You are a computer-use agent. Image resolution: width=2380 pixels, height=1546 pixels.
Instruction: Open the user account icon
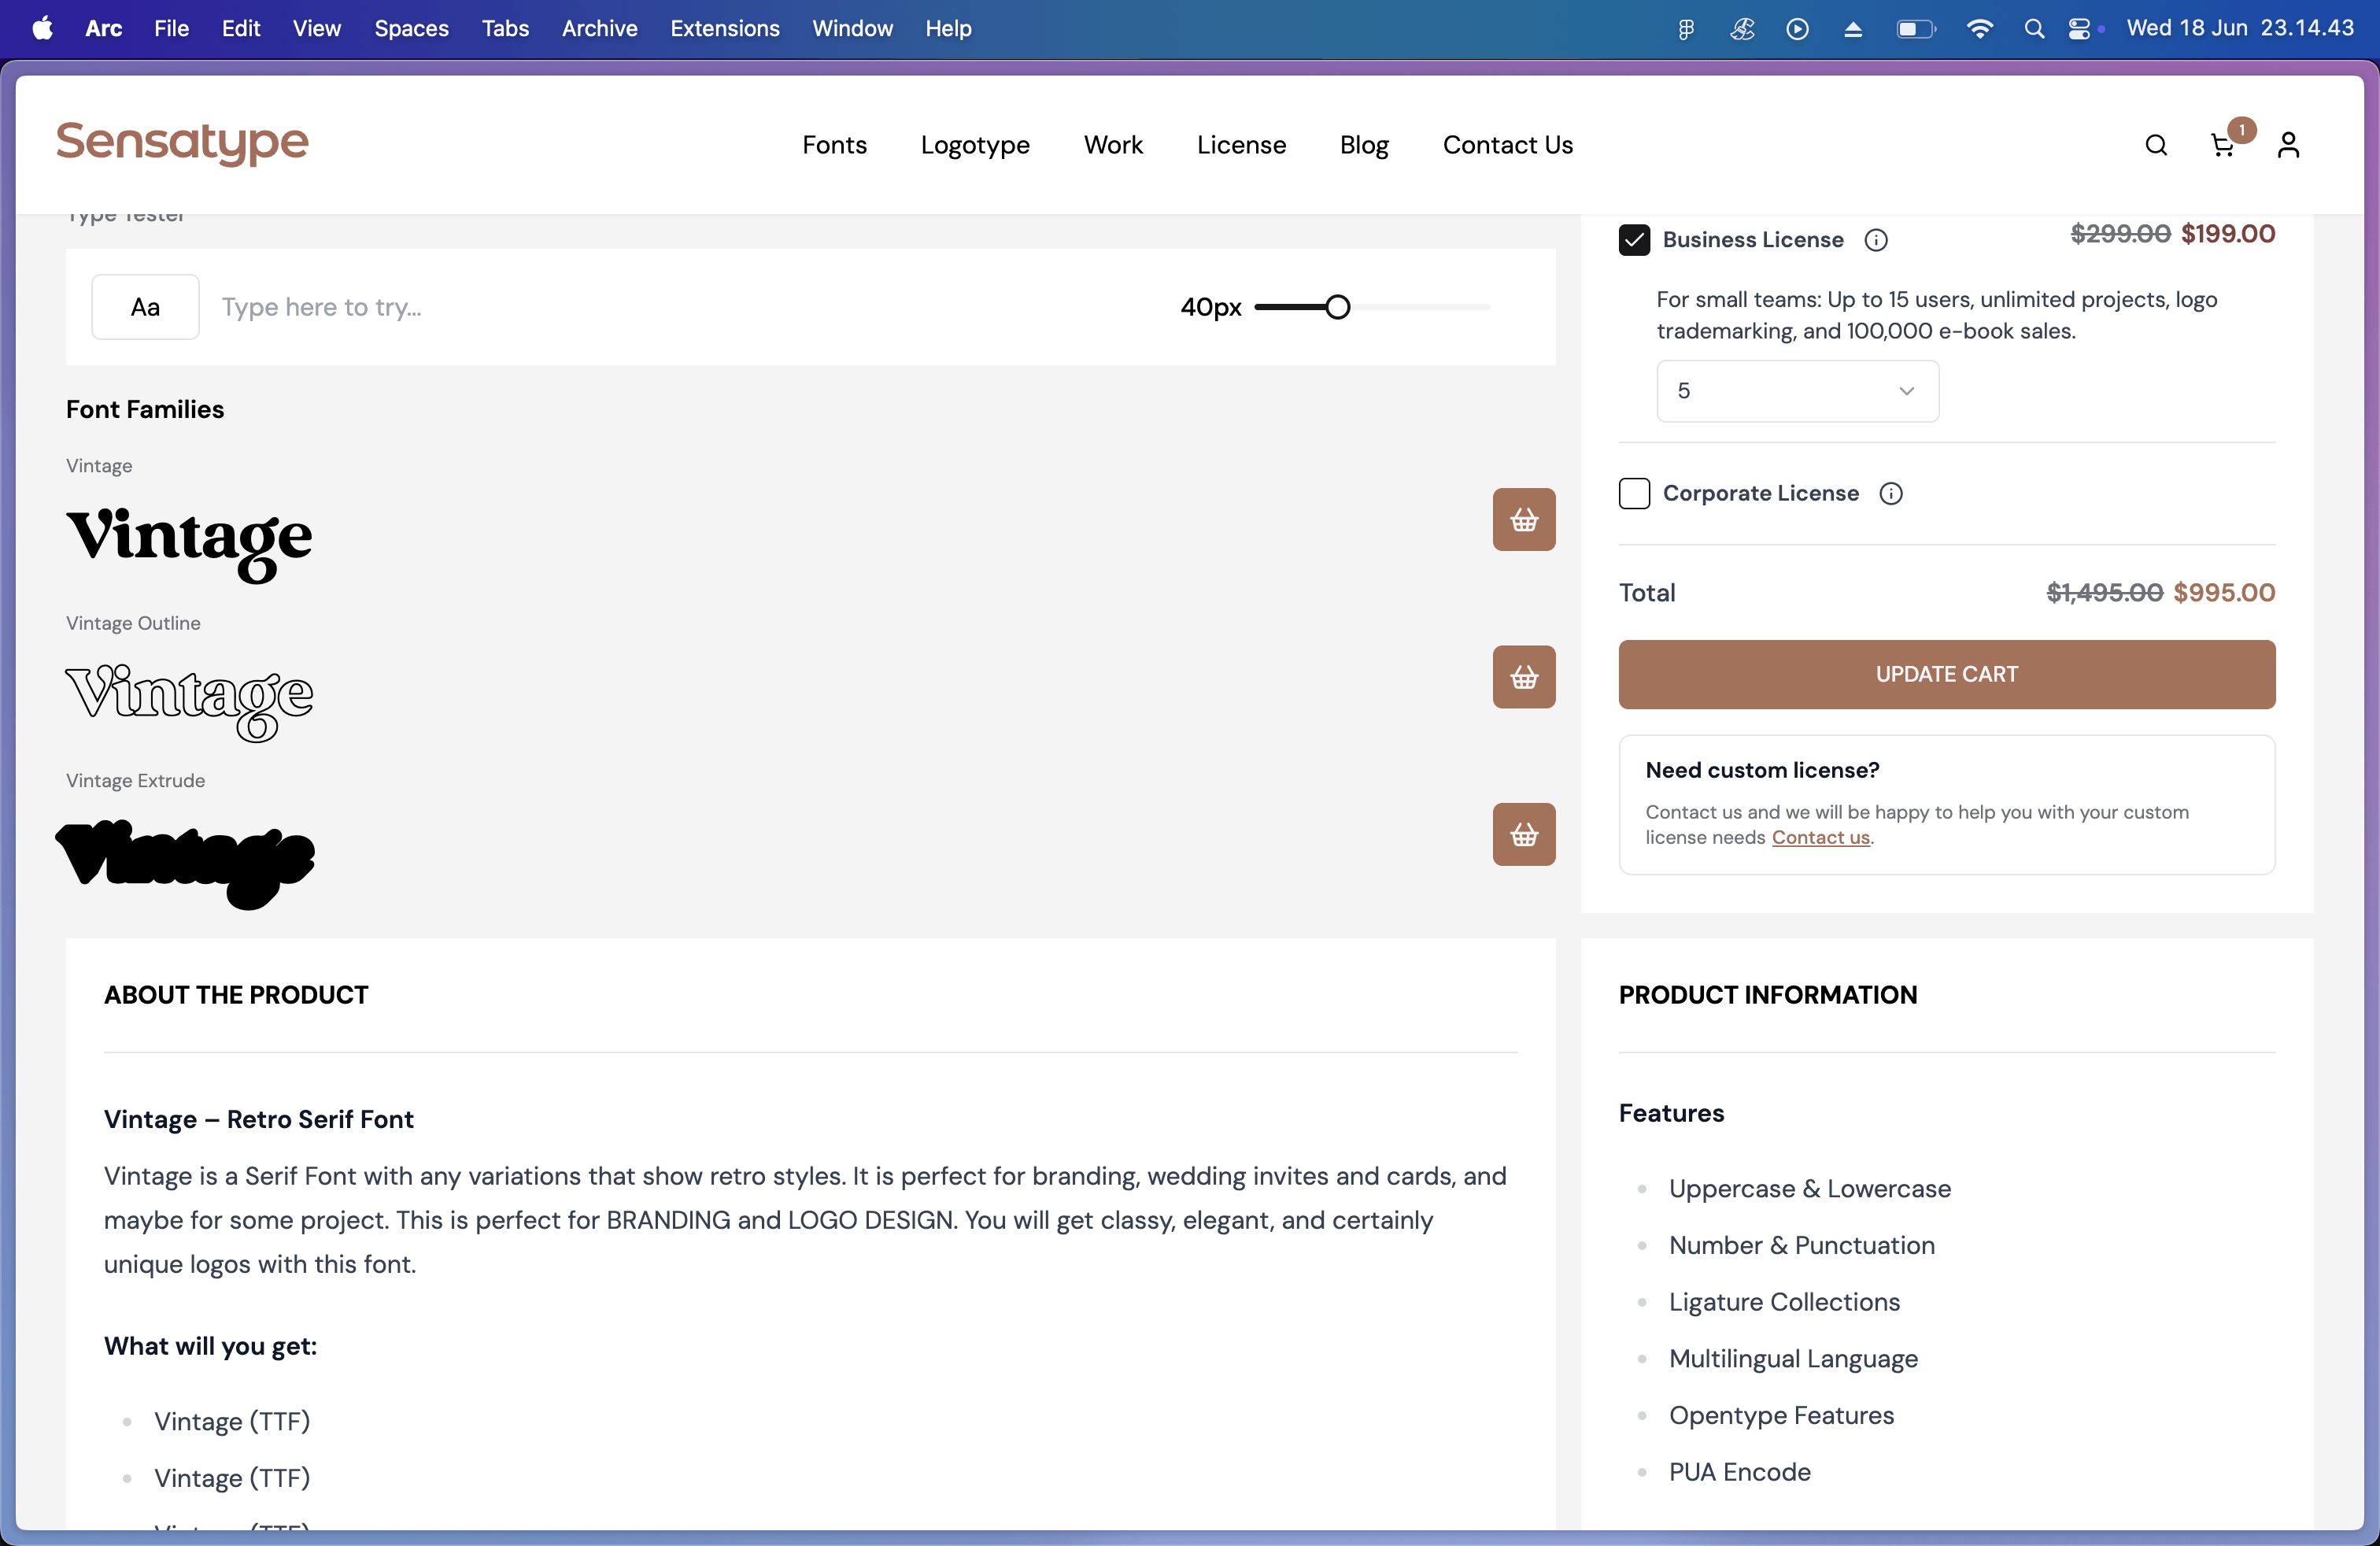click(2288, 146)
